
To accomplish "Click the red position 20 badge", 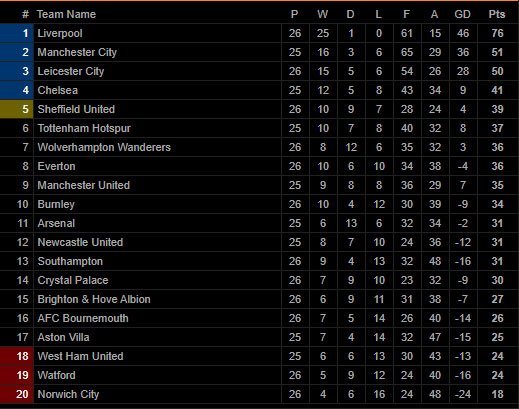I will tap(17, 394).
